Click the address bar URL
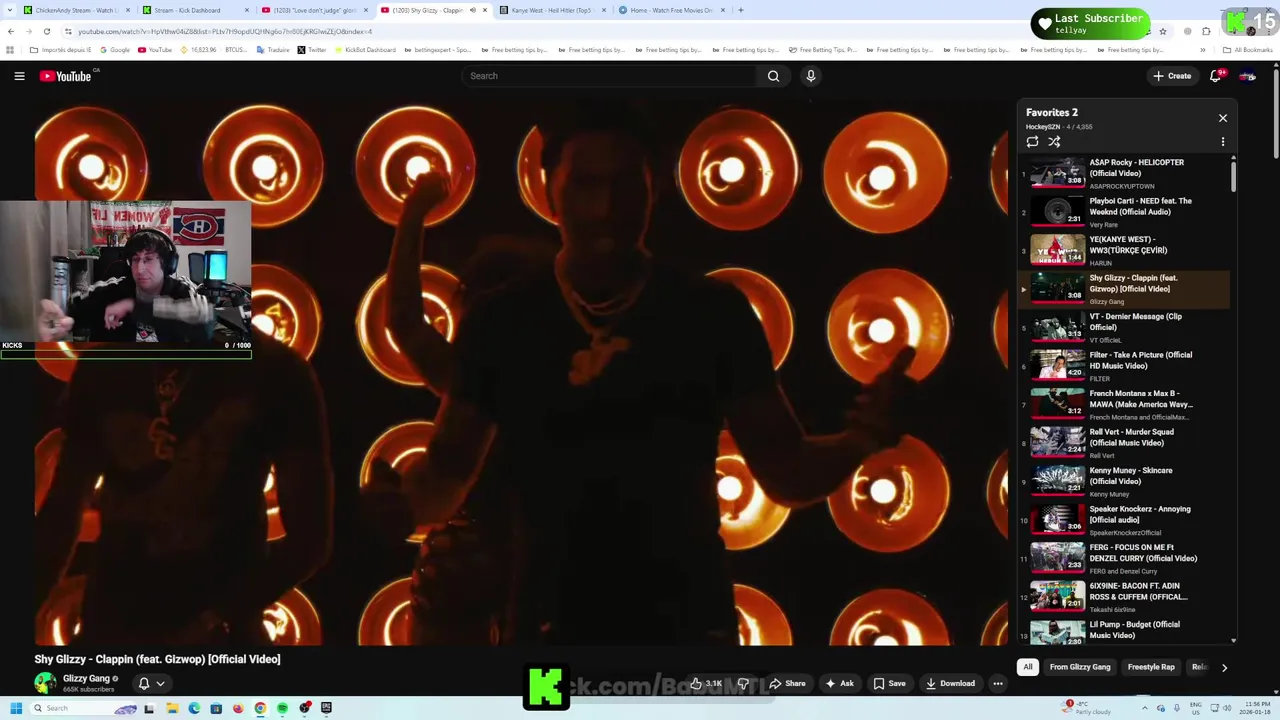 coord(225,31)
